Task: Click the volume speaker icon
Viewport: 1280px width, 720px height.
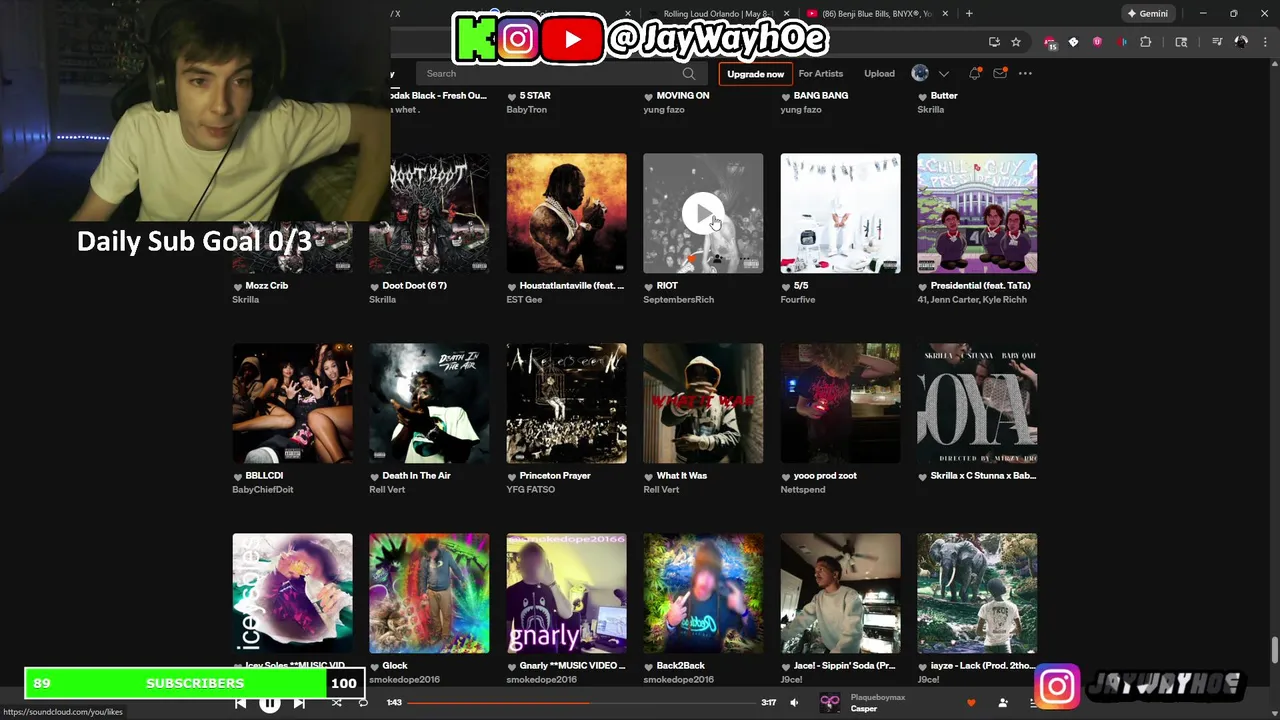Action: pos(794,703)
